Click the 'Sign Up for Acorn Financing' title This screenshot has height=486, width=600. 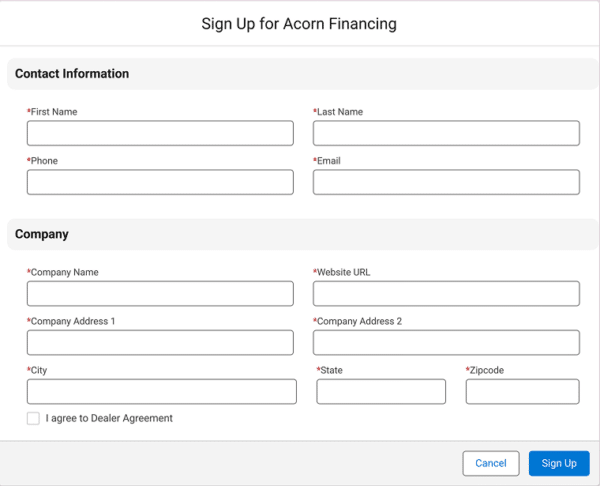(299, 24)
